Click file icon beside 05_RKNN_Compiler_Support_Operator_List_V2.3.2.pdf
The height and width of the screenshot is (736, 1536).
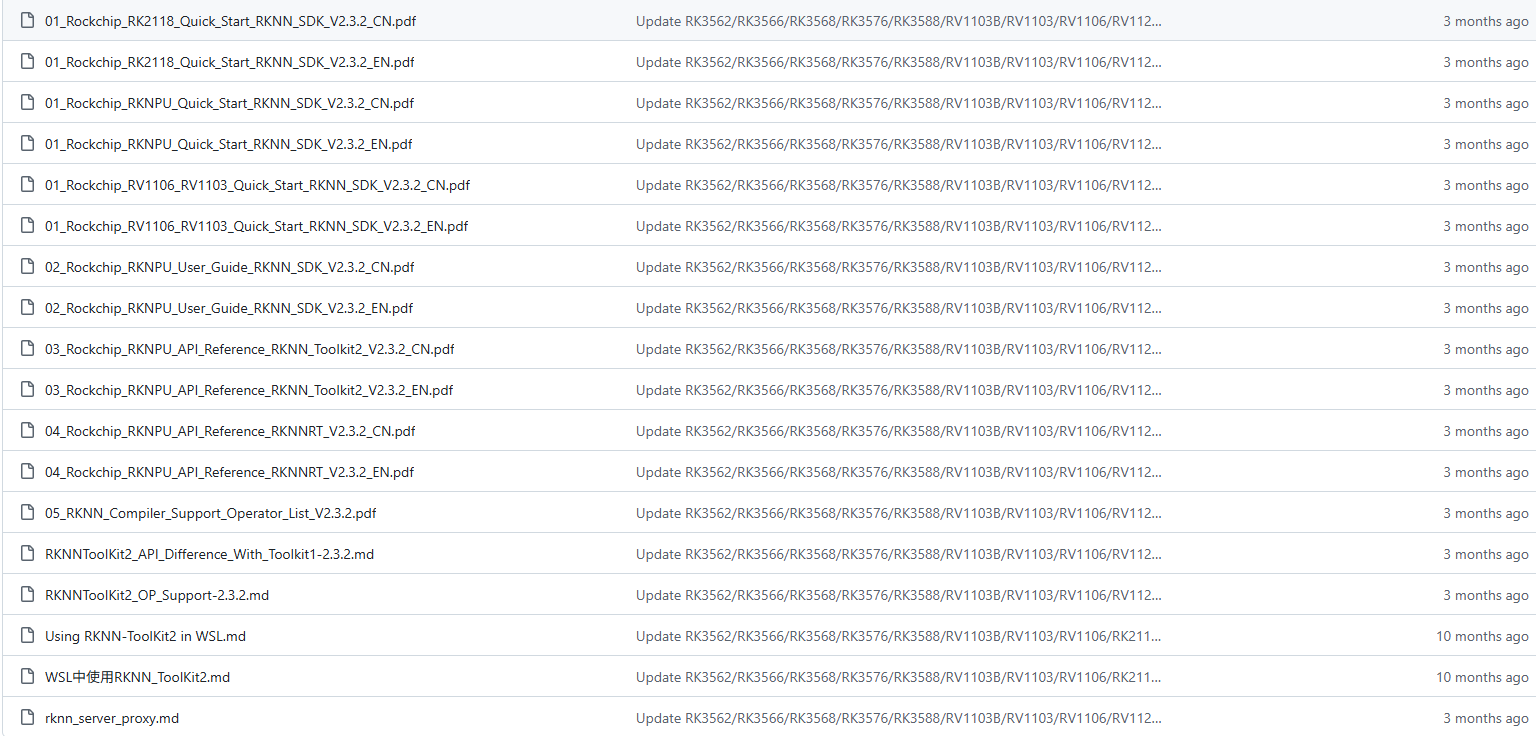pos(27,513)
